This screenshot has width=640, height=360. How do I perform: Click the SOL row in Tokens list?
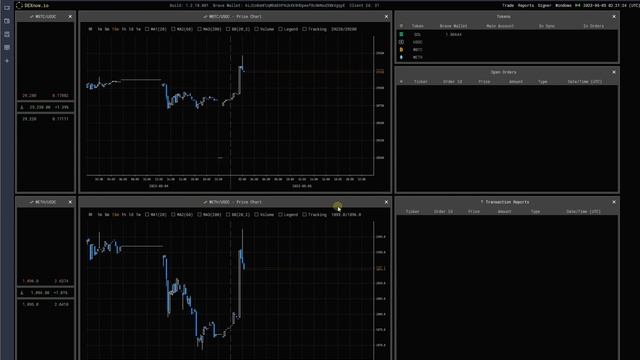pyautogui.click(x=507, y=34)
